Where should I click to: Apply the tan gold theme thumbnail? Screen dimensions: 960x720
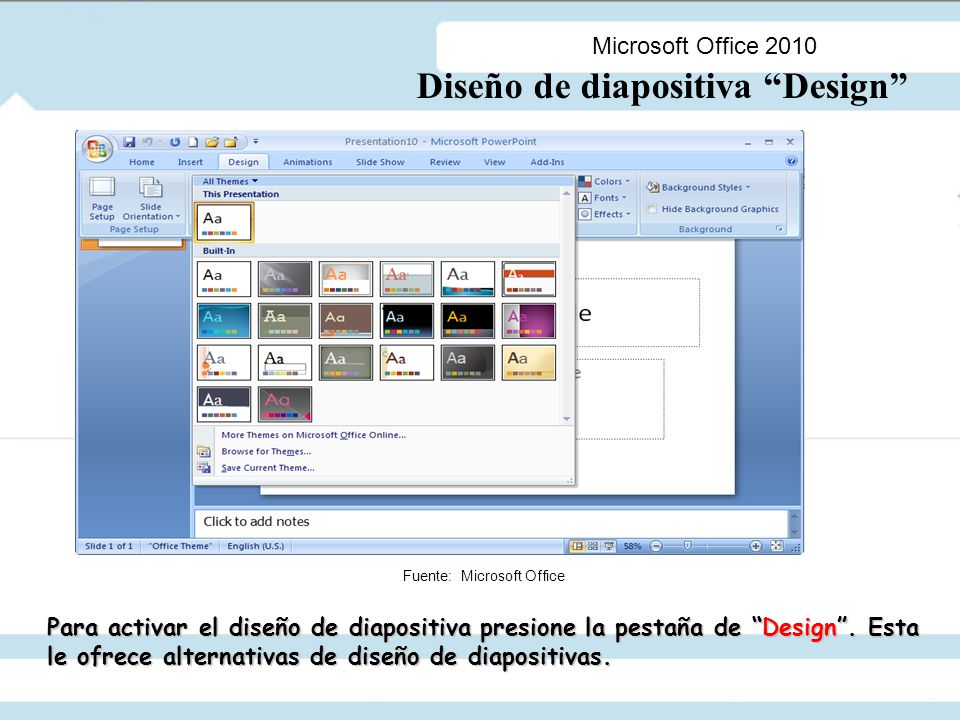click(x=529, y=362)
